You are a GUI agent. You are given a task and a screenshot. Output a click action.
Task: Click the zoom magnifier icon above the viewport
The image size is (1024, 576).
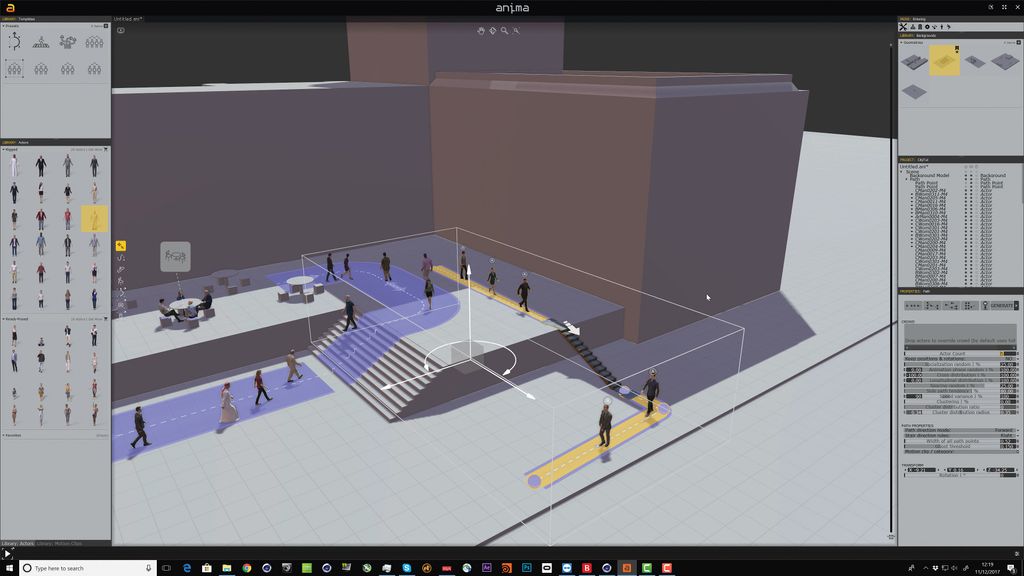(x=504, y=31)
